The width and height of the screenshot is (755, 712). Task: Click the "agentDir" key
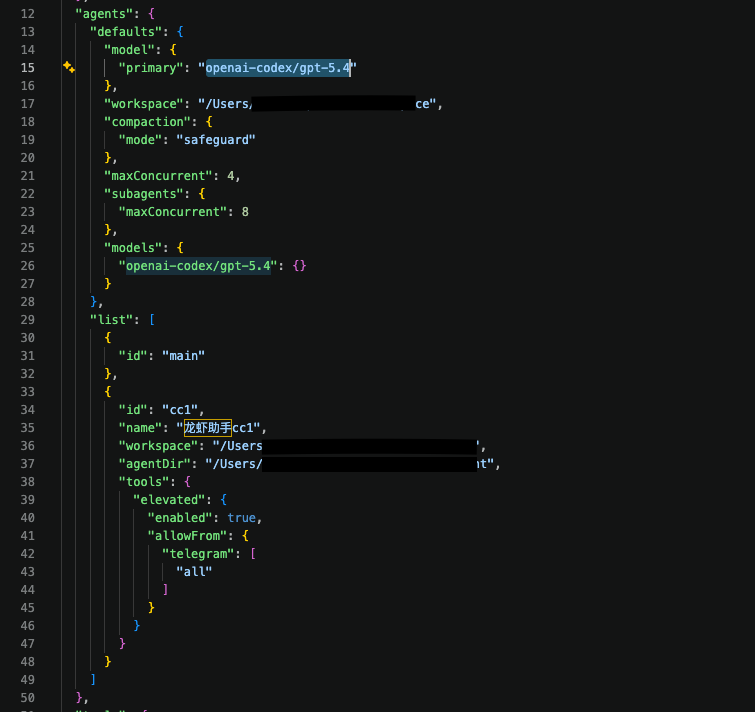(x=155, y=464)
